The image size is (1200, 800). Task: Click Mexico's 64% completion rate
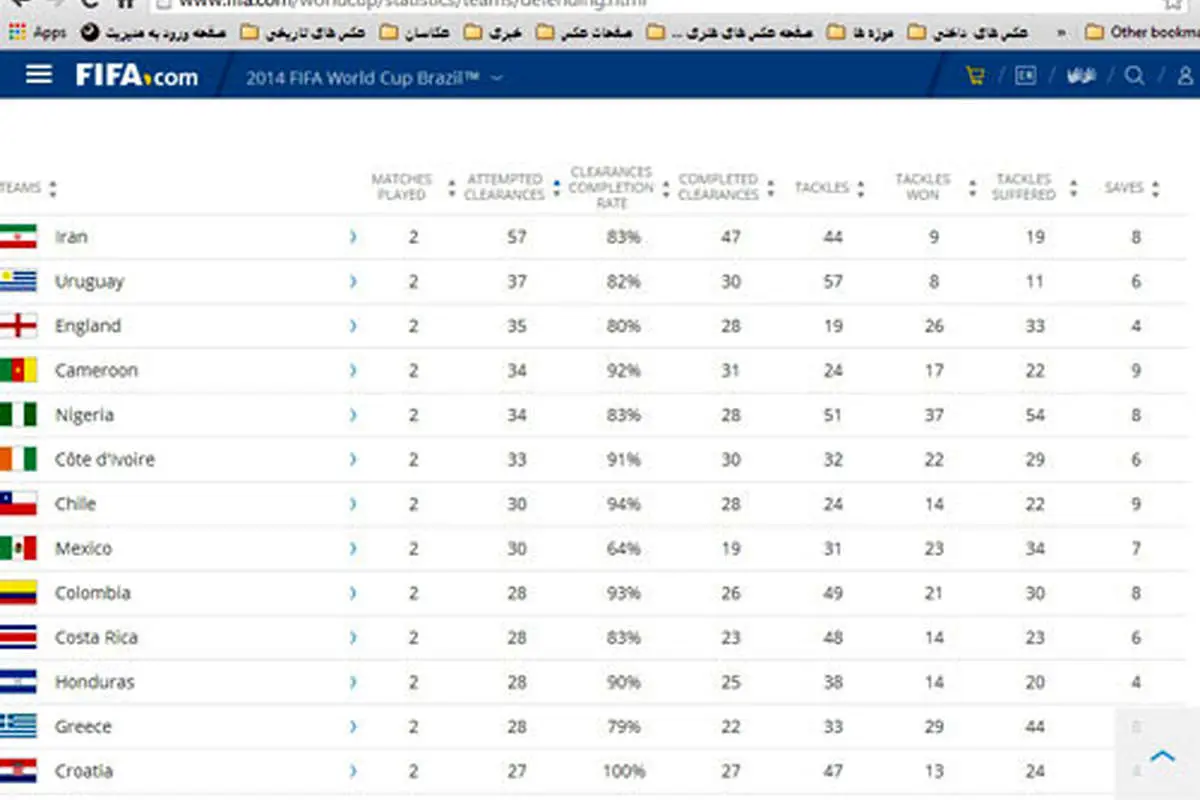(x=623, y=548)
